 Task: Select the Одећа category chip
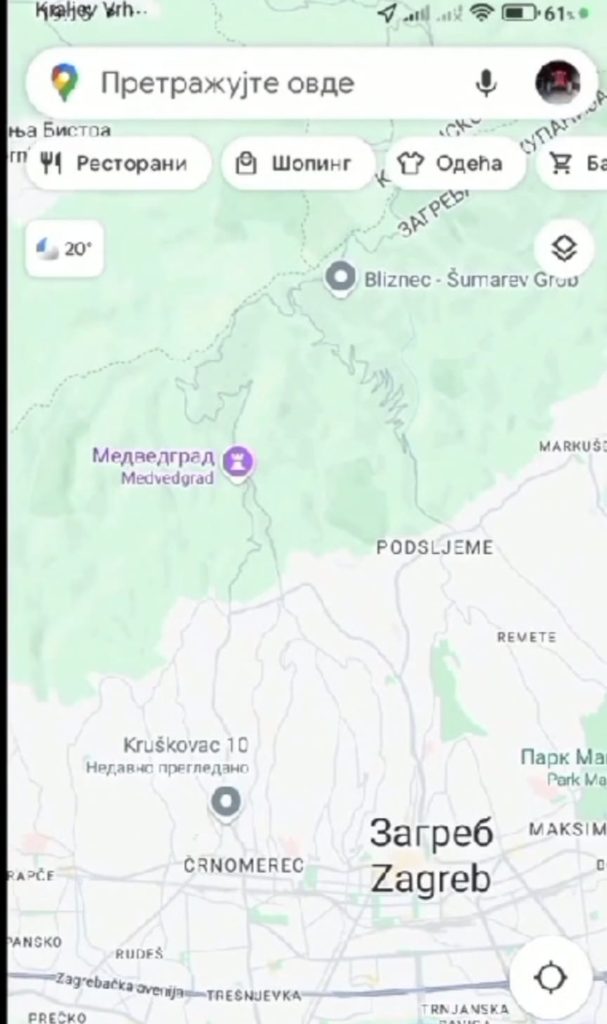tap(455, 163)
